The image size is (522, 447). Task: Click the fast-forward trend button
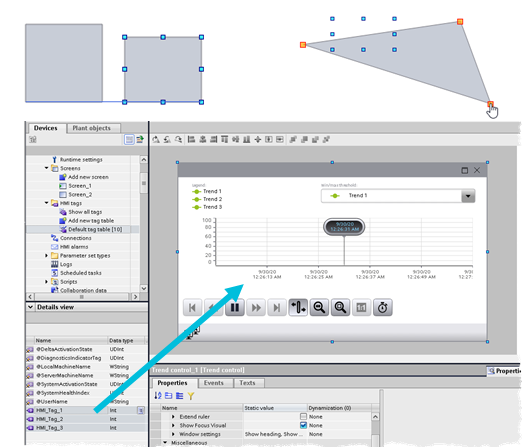(x=256, y=307)
